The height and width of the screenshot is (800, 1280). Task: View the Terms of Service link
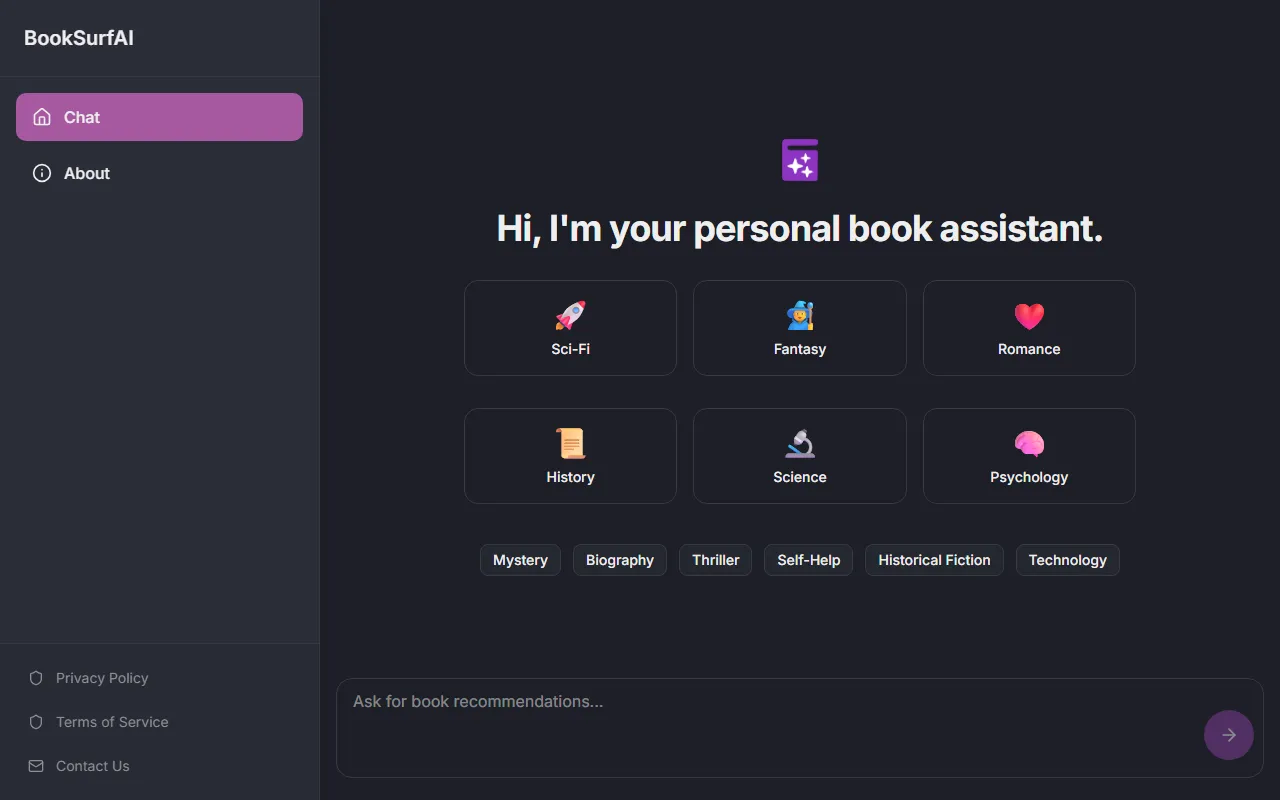pyautogui.click(x=111, y=722)
